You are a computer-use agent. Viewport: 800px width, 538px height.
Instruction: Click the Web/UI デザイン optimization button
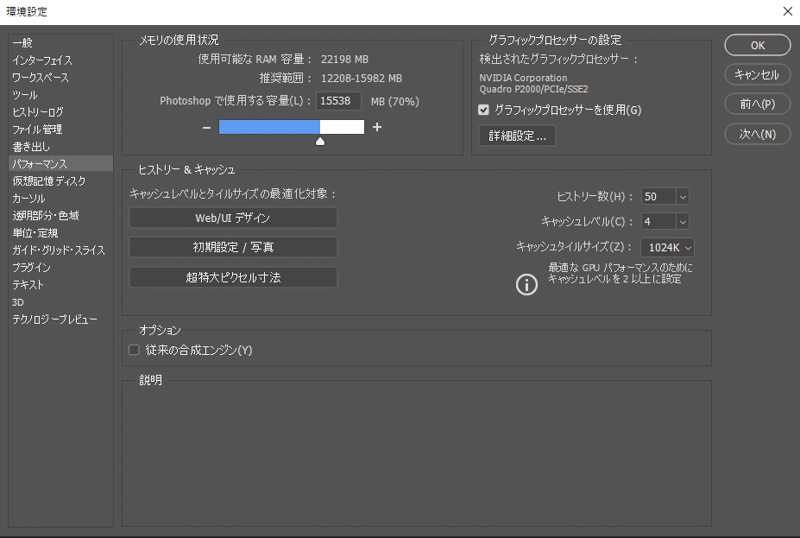click(x=233, y=218)
